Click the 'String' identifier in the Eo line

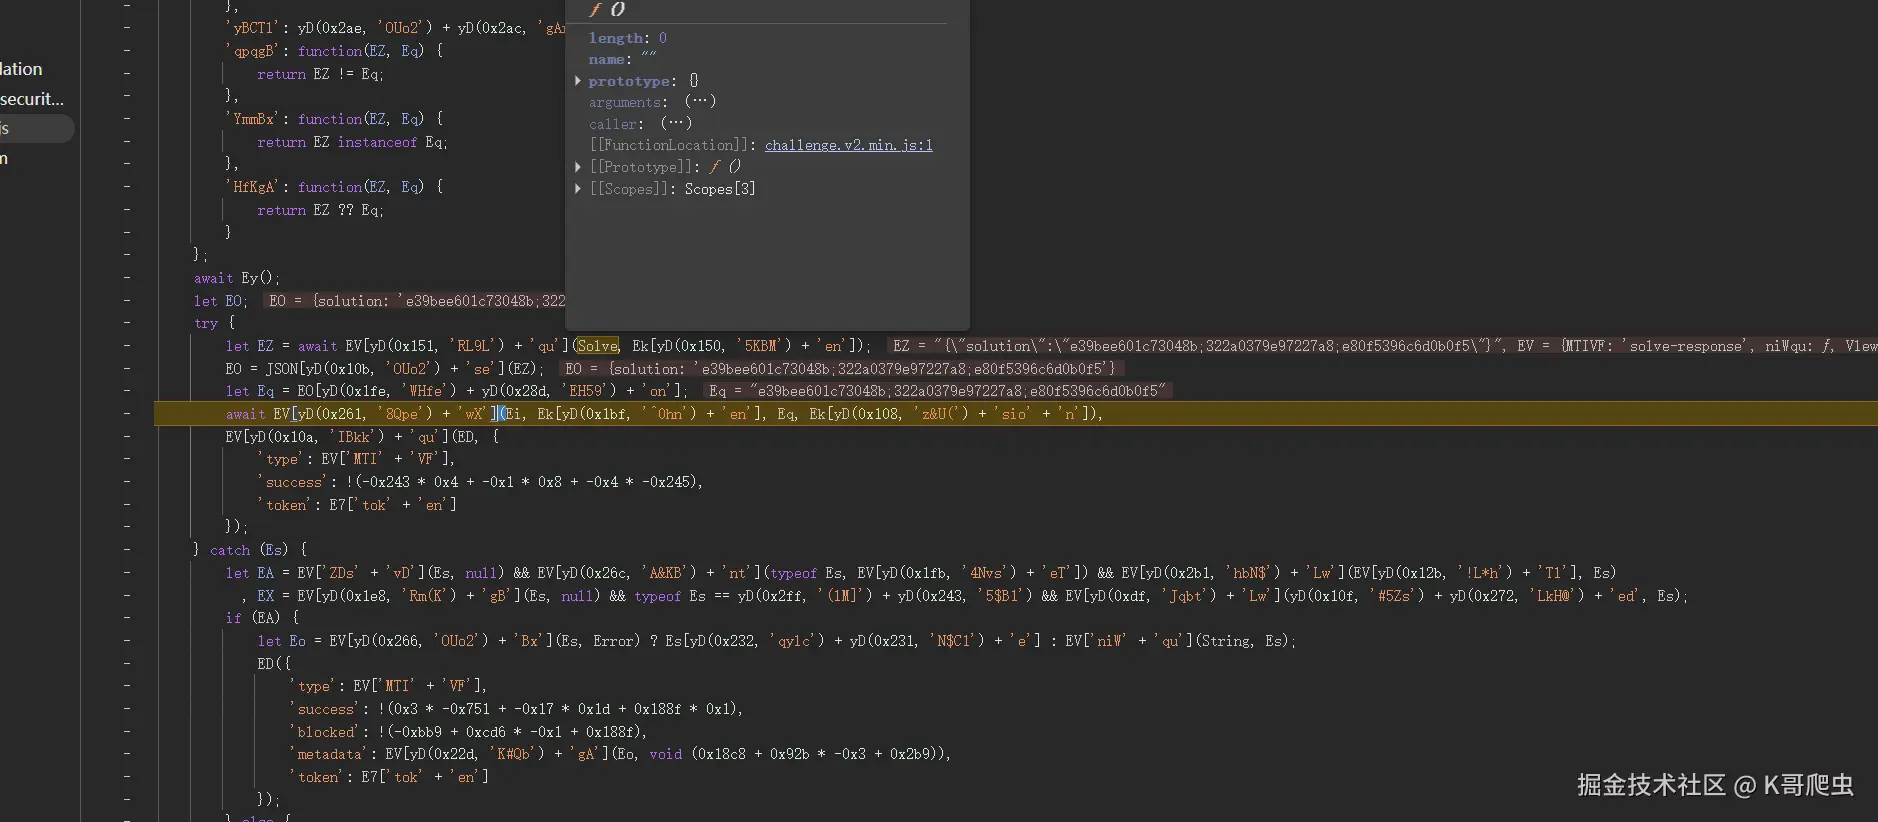tap(1224, 641)
